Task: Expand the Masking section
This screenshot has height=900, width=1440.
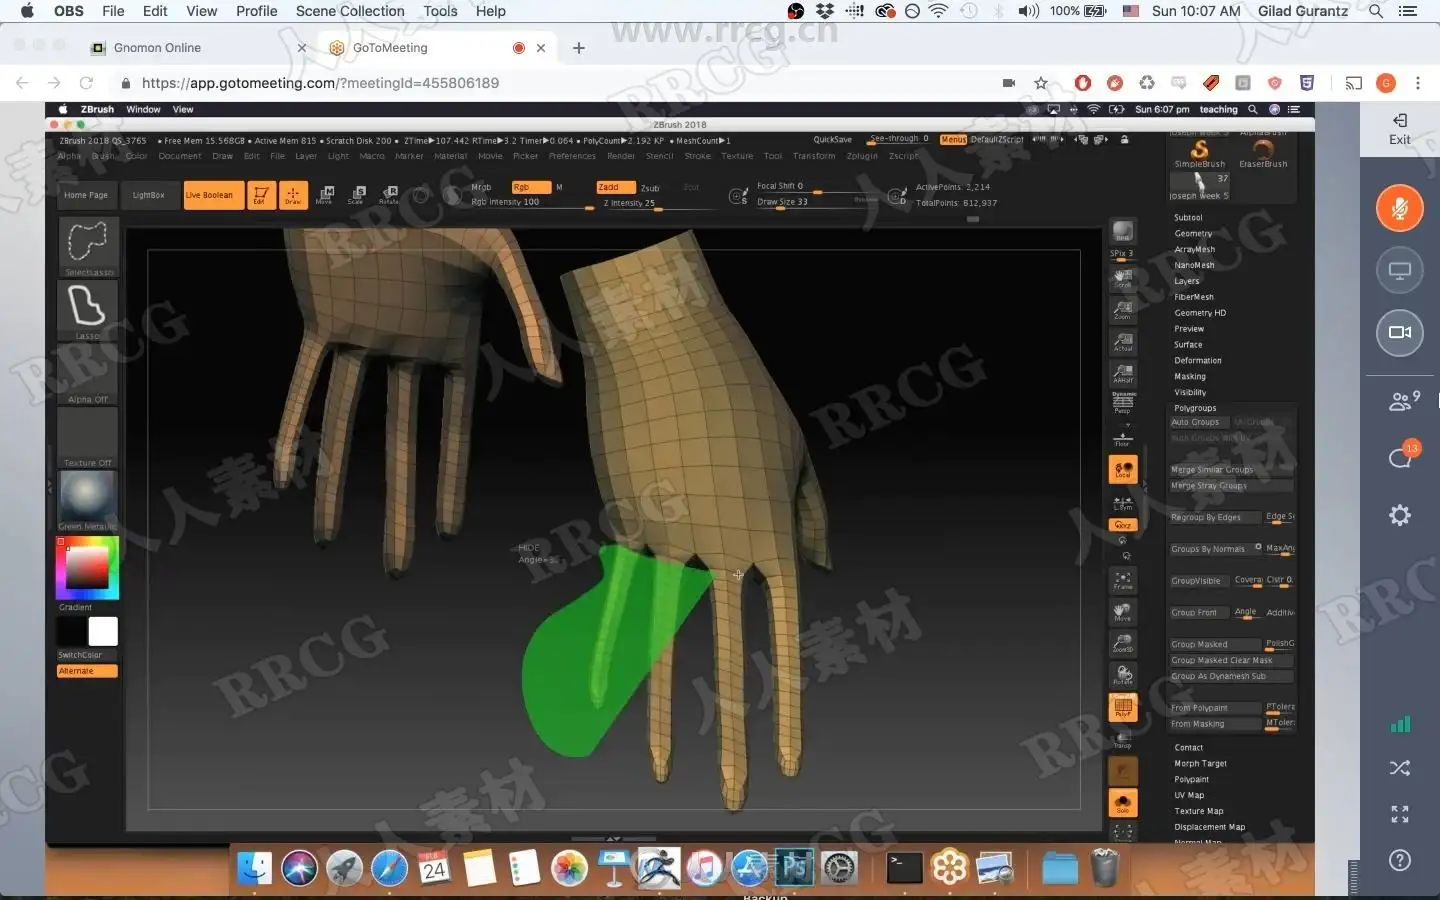Action: 1190,376
